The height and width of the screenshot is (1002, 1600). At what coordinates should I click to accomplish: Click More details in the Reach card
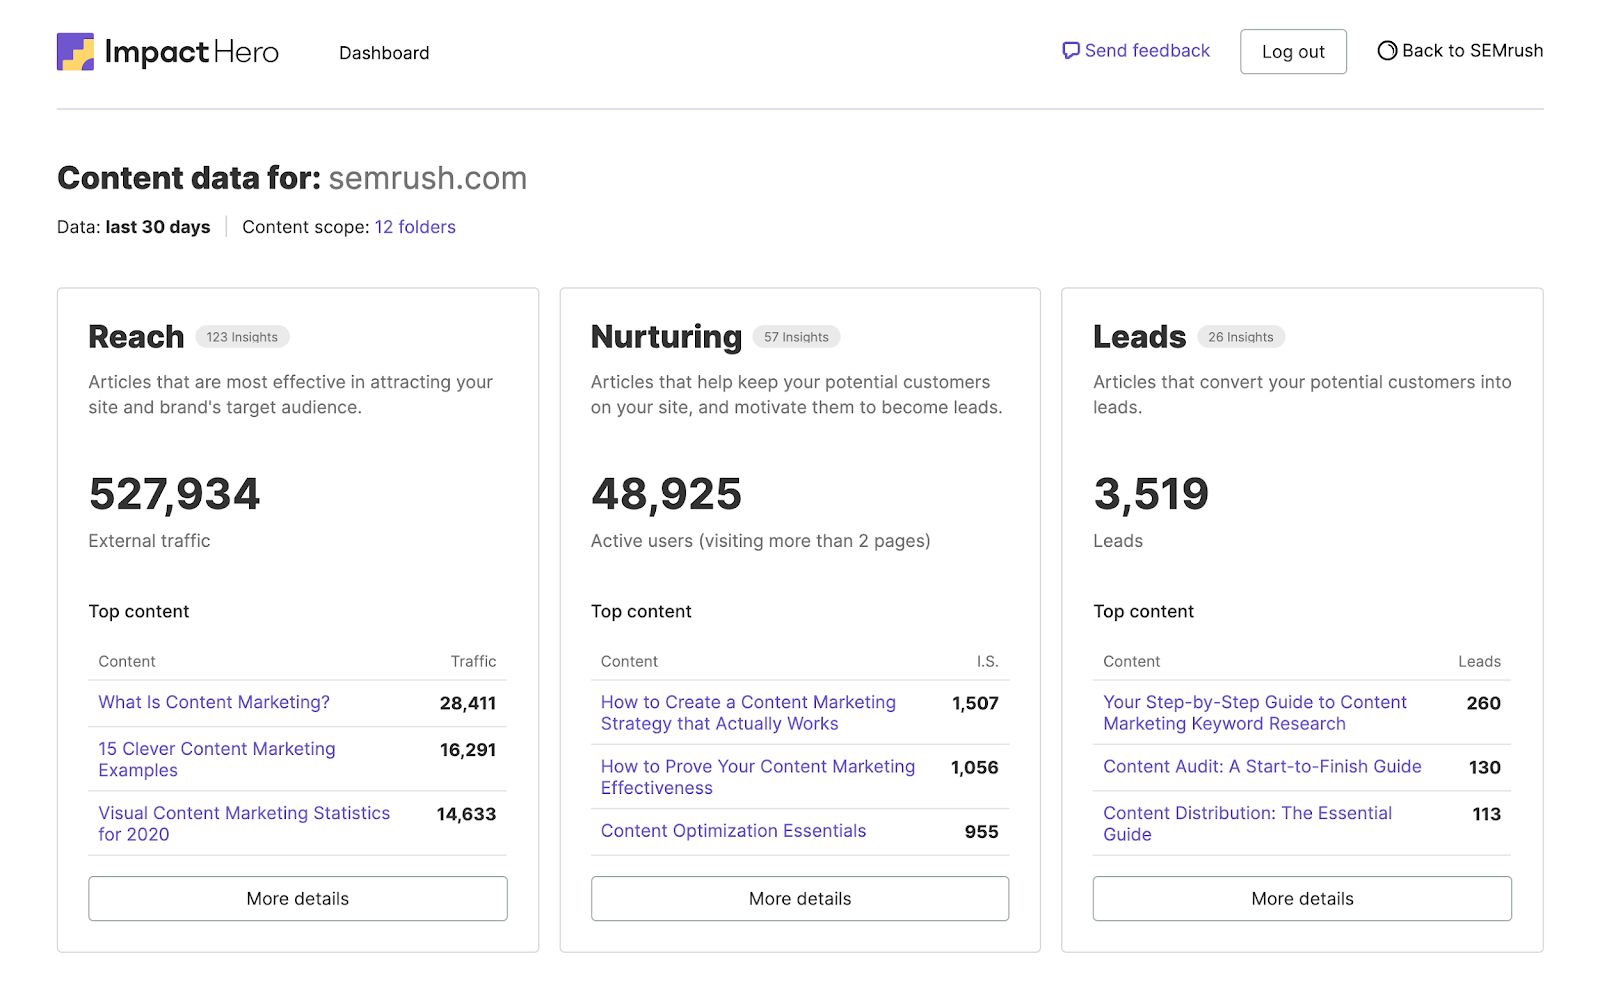(298, 899)
